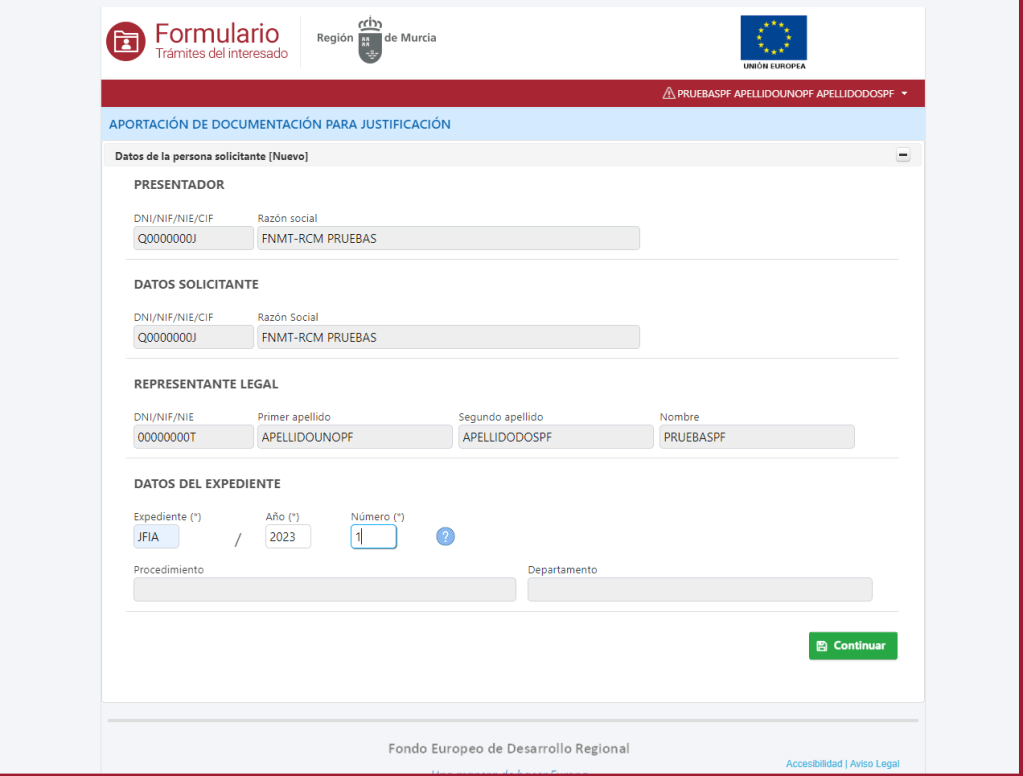Open the Aviso Legal link
The height and width of the screenshot is (776, 1023).
pos(875,764)
